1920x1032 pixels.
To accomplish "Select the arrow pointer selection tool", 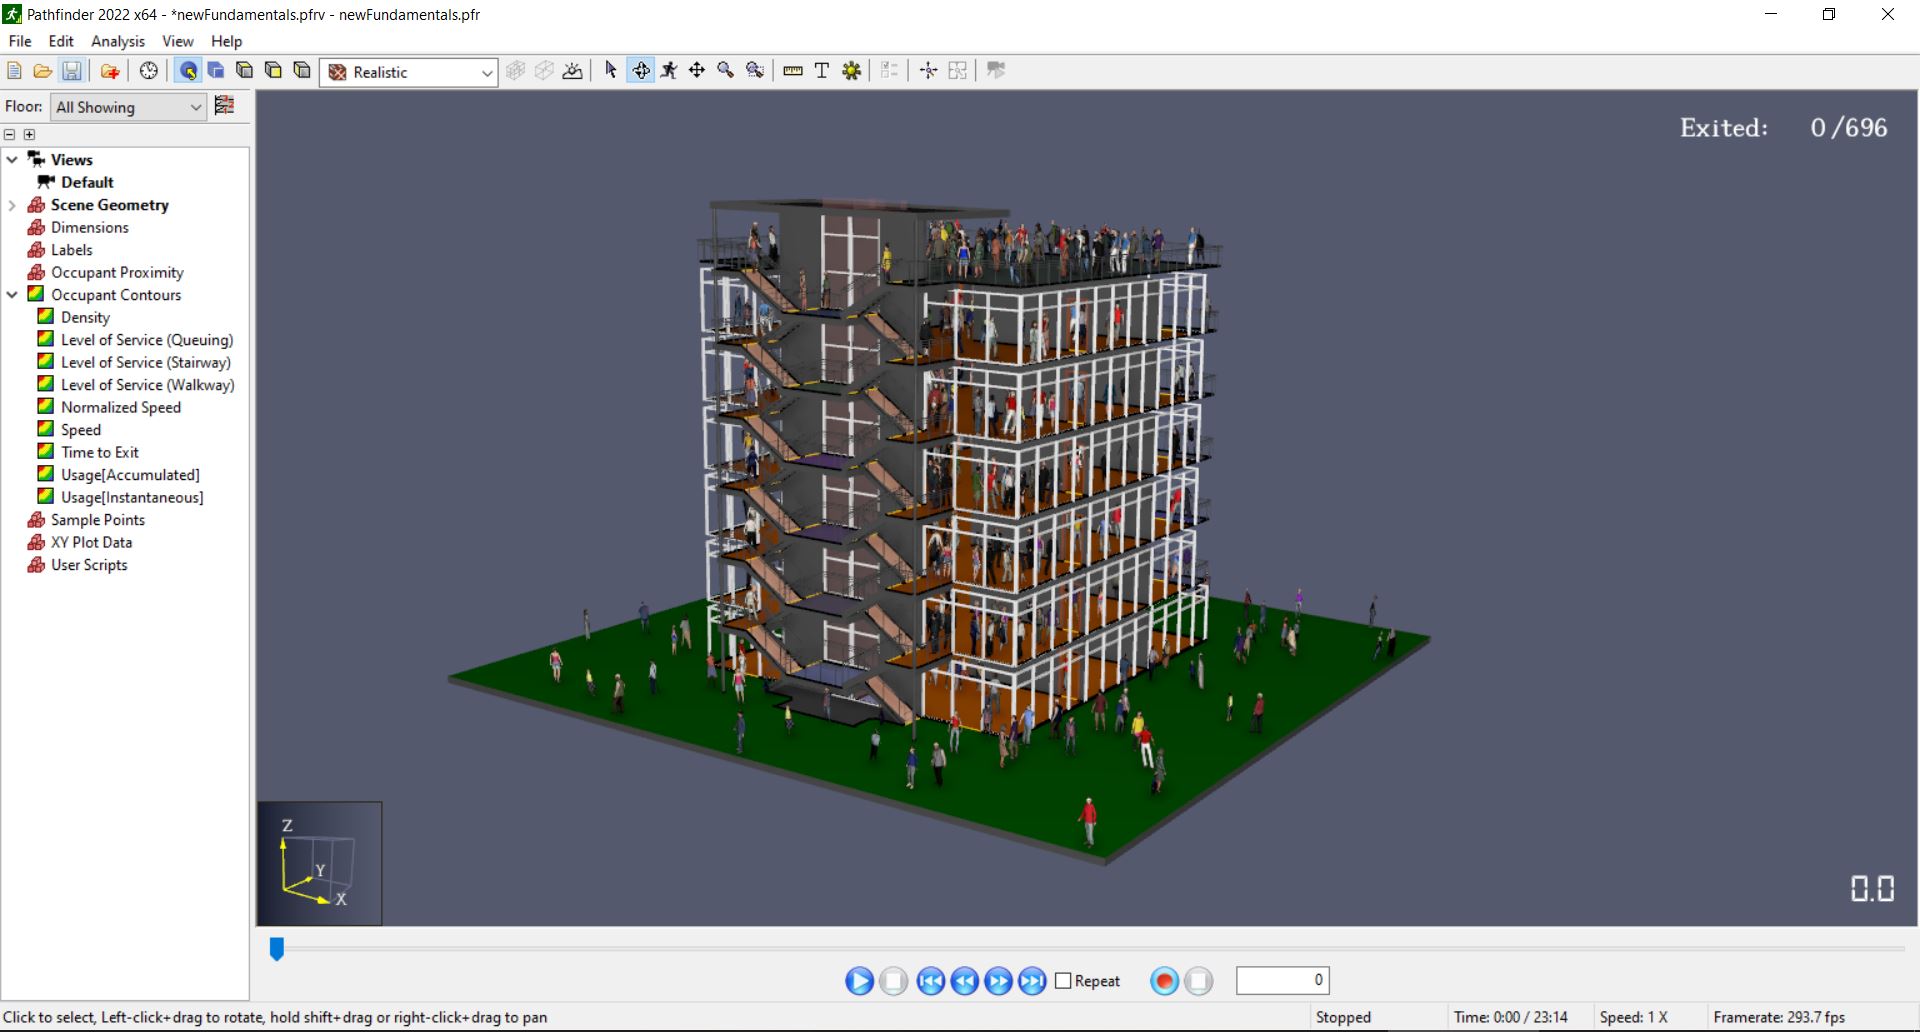I will (x=611, y=70).
